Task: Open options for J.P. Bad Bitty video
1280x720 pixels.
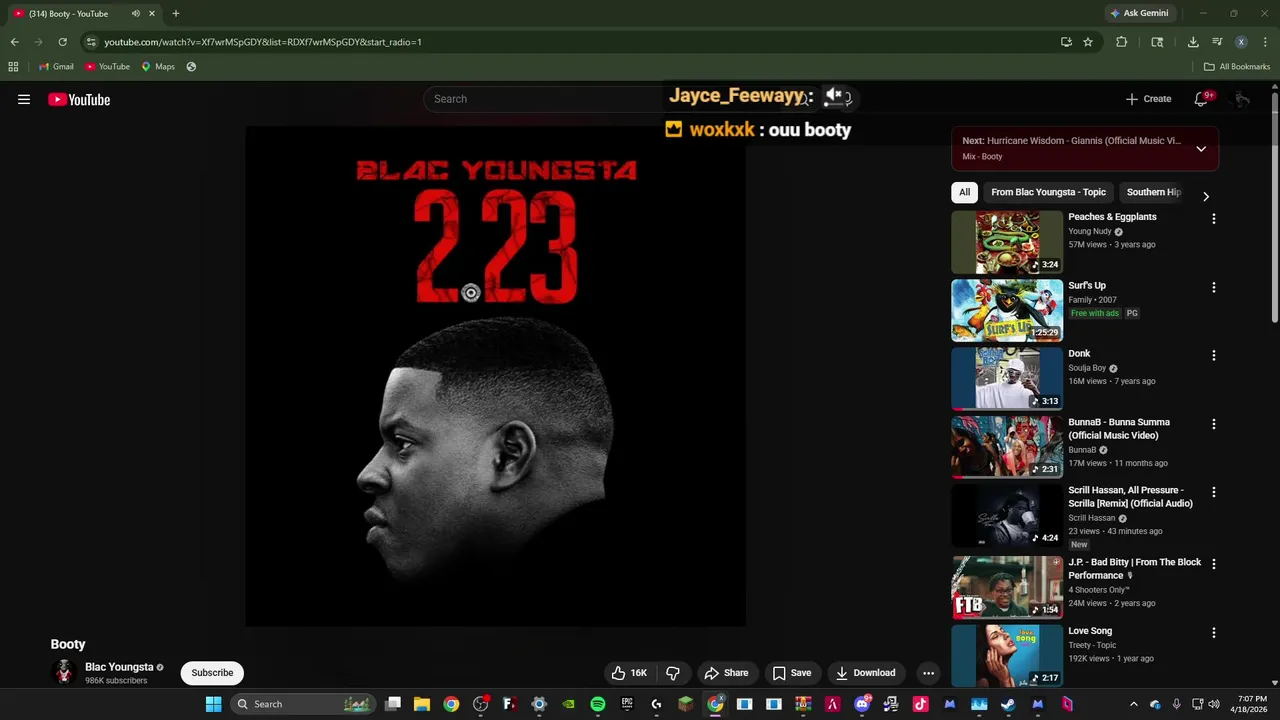Action: pos(1214,564)
